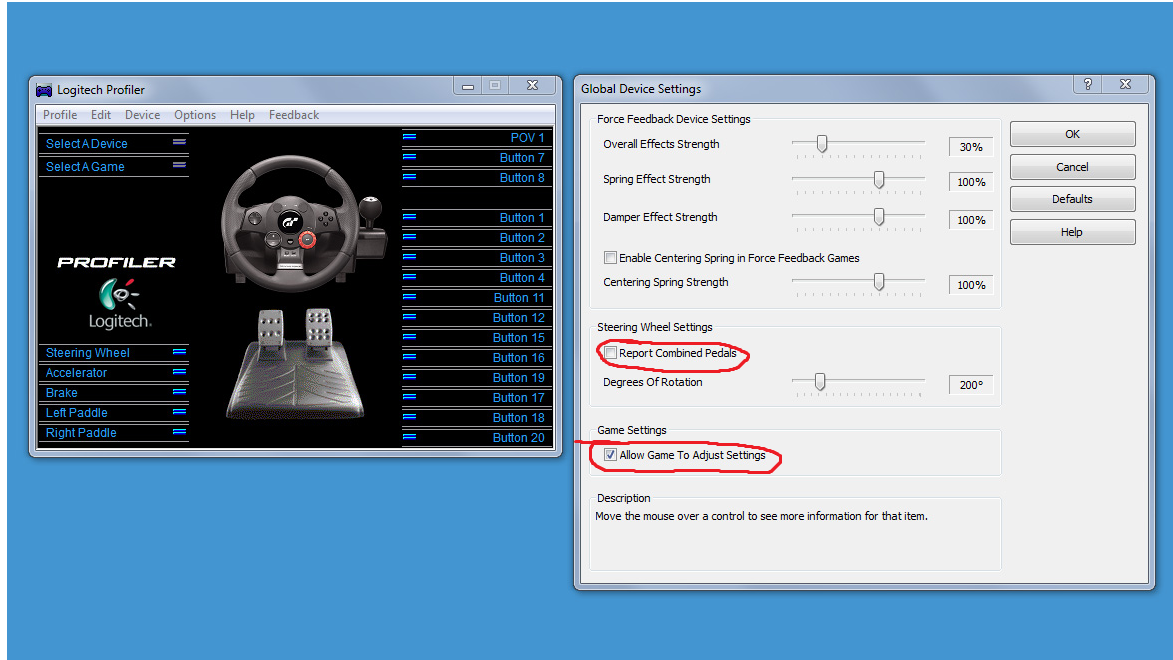The width and height of the screenshot is (1173, 660).
Task: Click the blue icon beside Button 1
Action: 409,217
